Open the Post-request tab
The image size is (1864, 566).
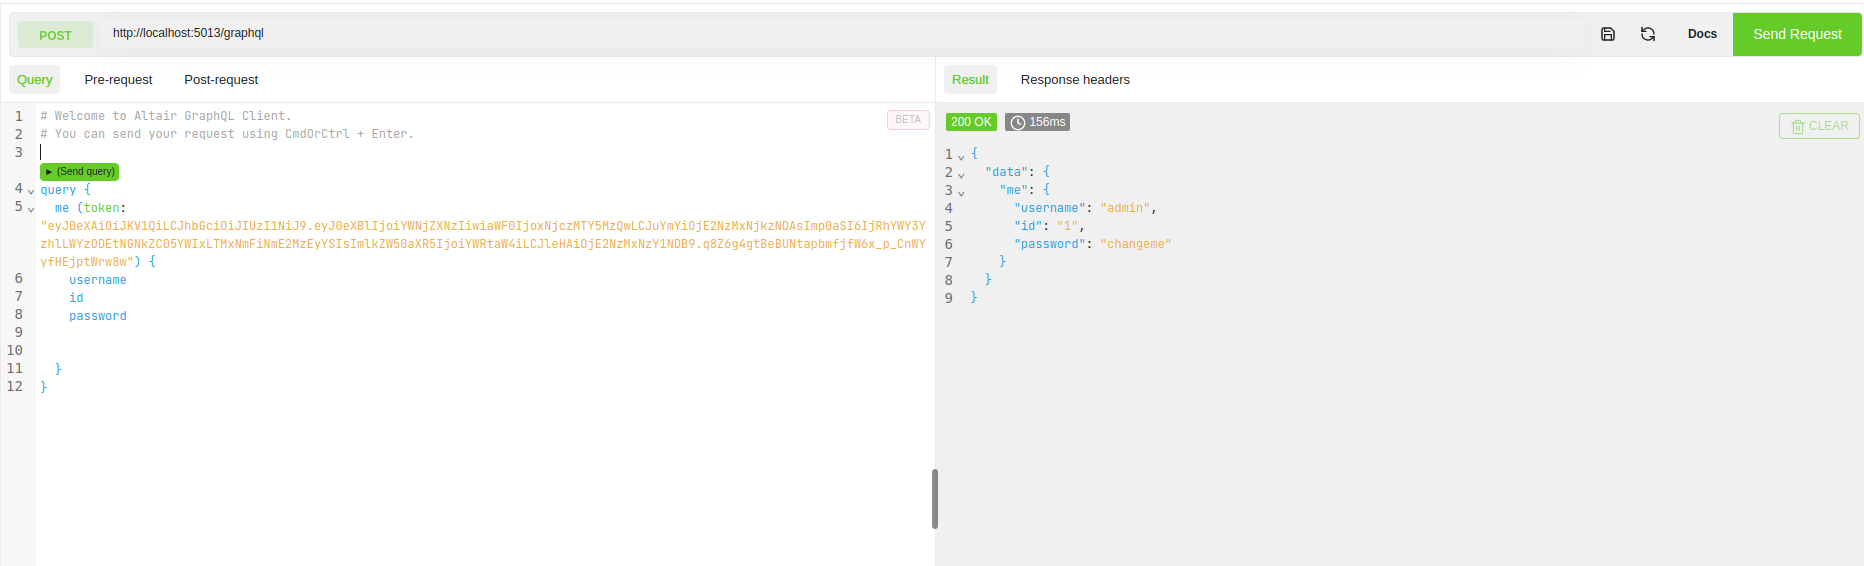pos(221,80)
